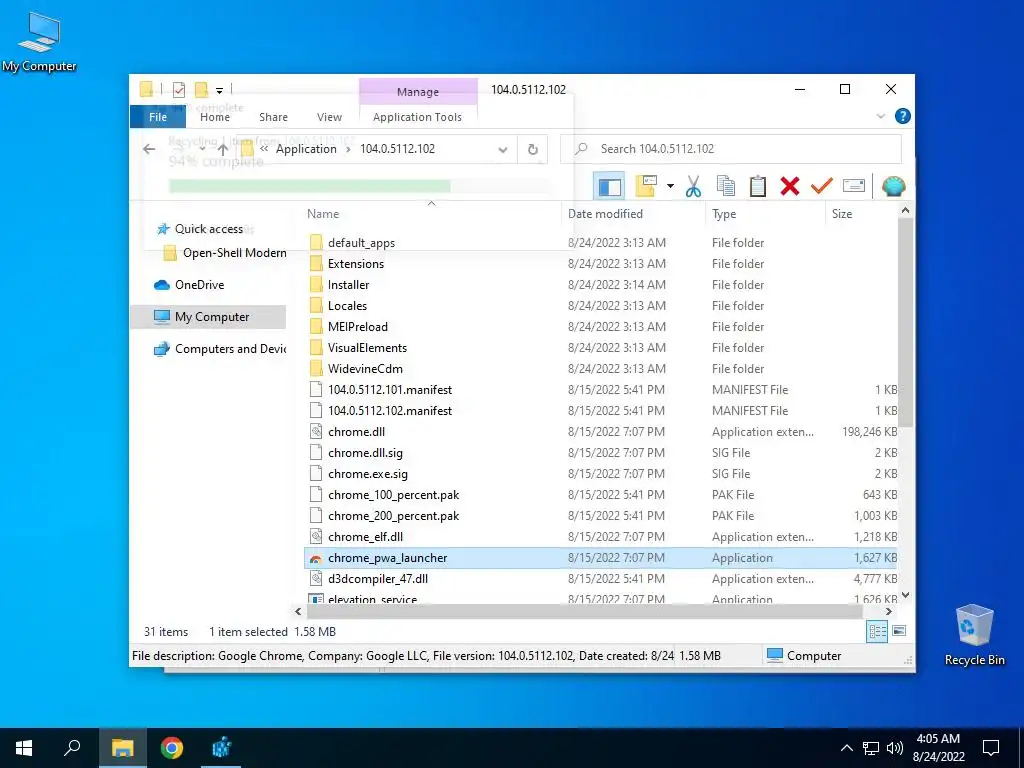Select My Computer in navigation pane
Image resolution: width=1024 pixels, height=768 pixels.
click(x=209, y=317)
